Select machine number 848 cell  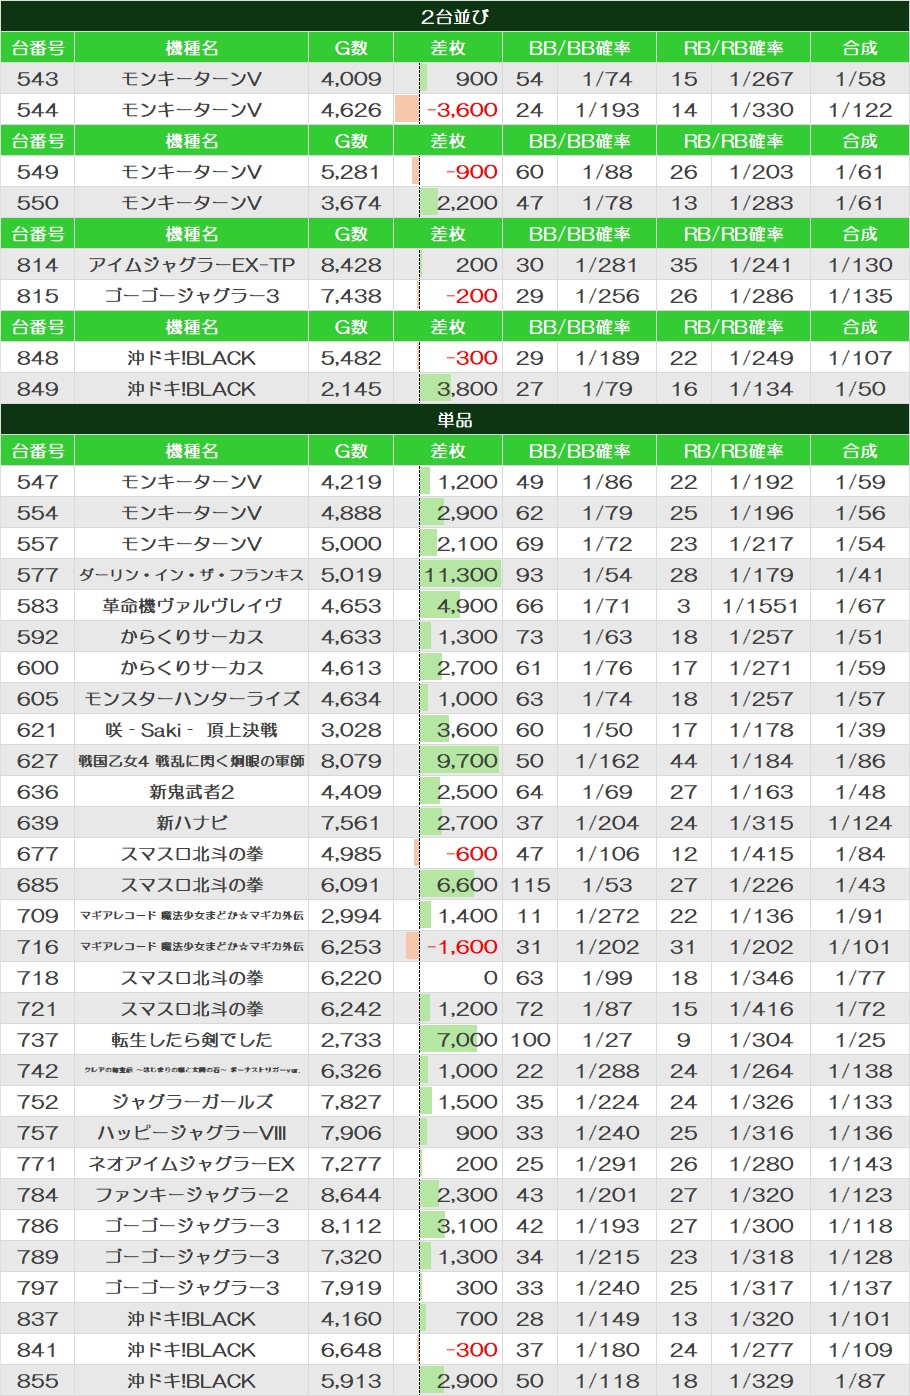[38, 358]
